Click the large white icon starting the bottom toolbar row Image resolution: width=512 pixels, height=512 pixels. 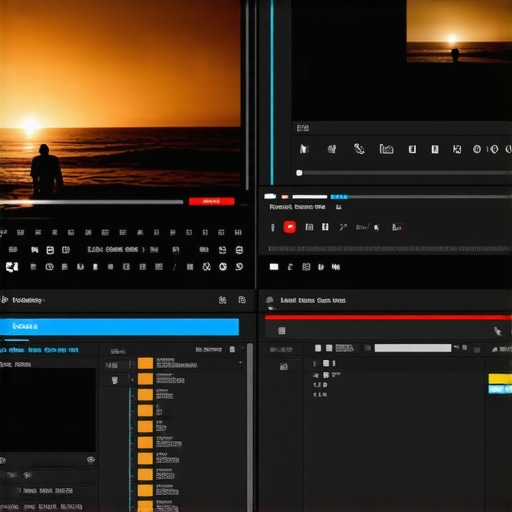coord(12,267)
